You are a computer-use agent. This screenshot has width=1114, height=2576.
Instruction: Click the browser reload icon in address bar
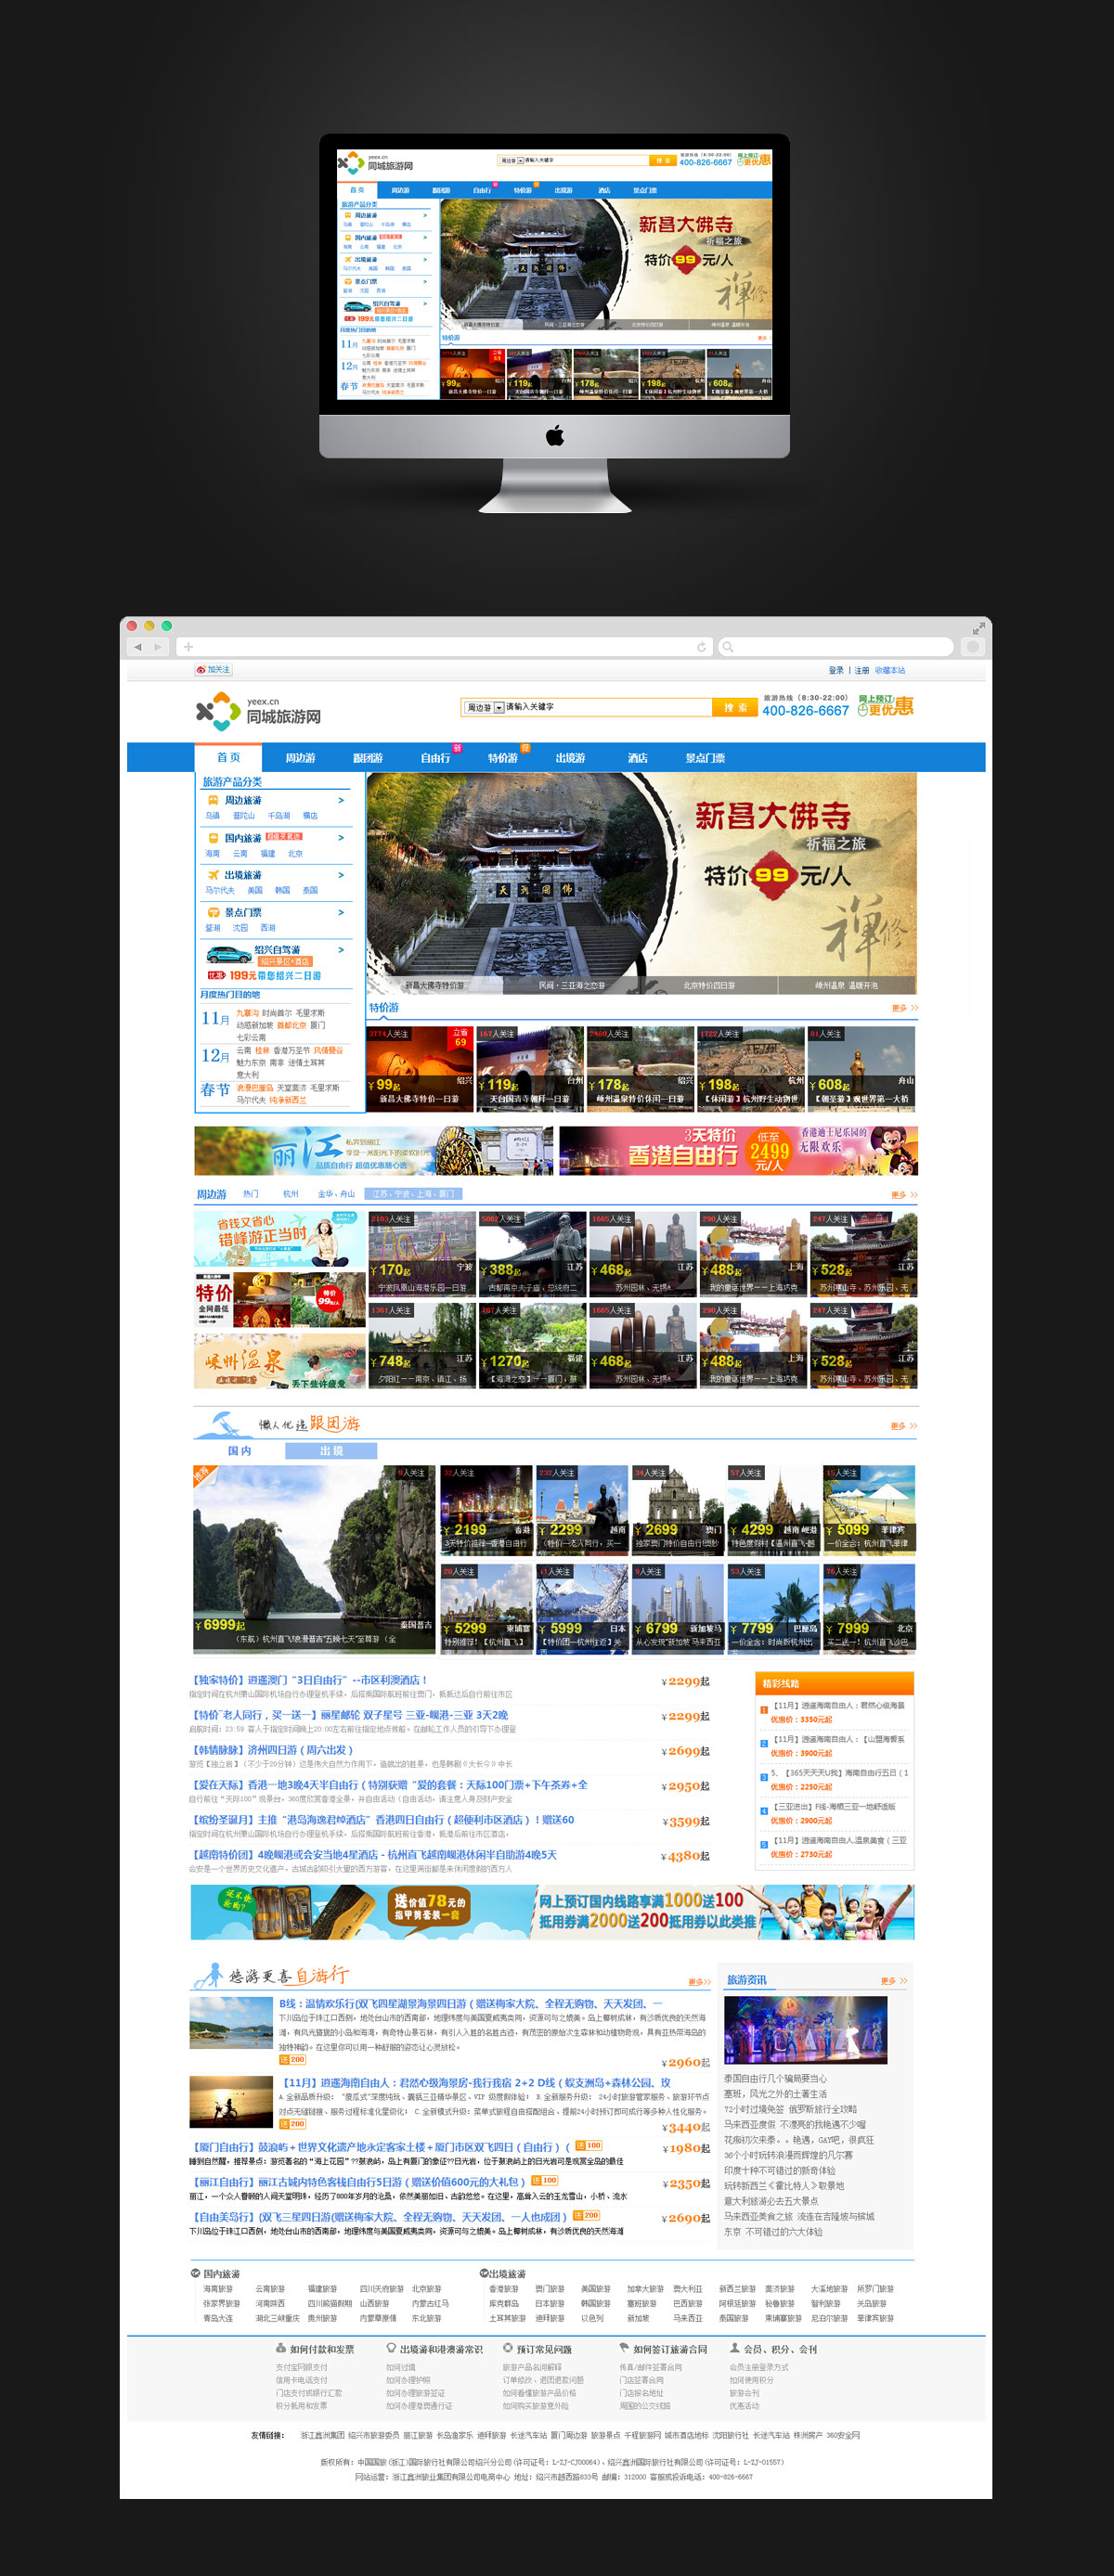[701, 647]
